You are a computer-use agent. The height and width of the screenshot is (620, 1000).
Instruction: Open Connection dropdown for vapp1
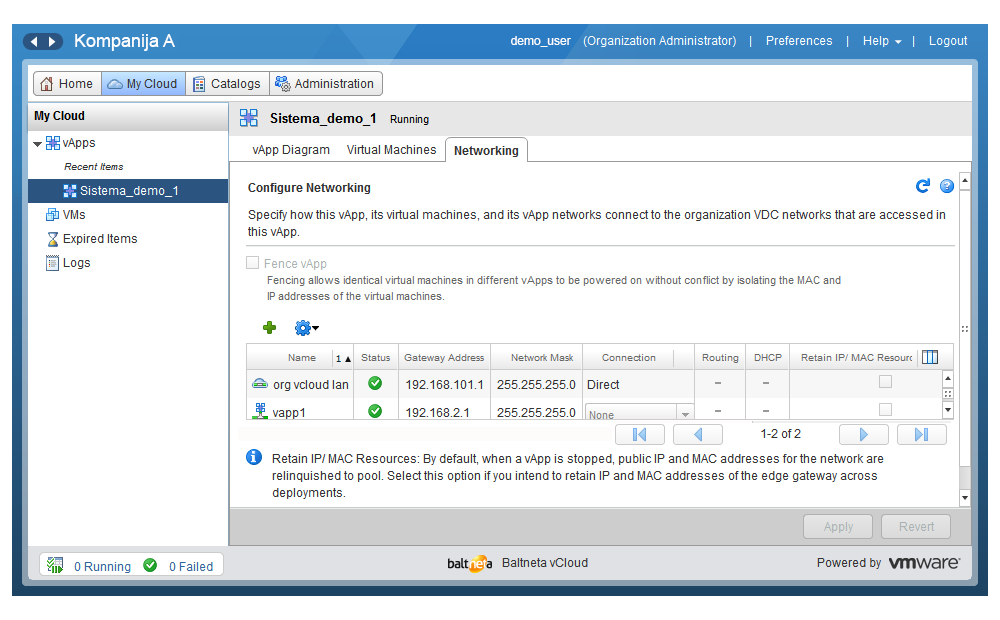click(685, 413)
